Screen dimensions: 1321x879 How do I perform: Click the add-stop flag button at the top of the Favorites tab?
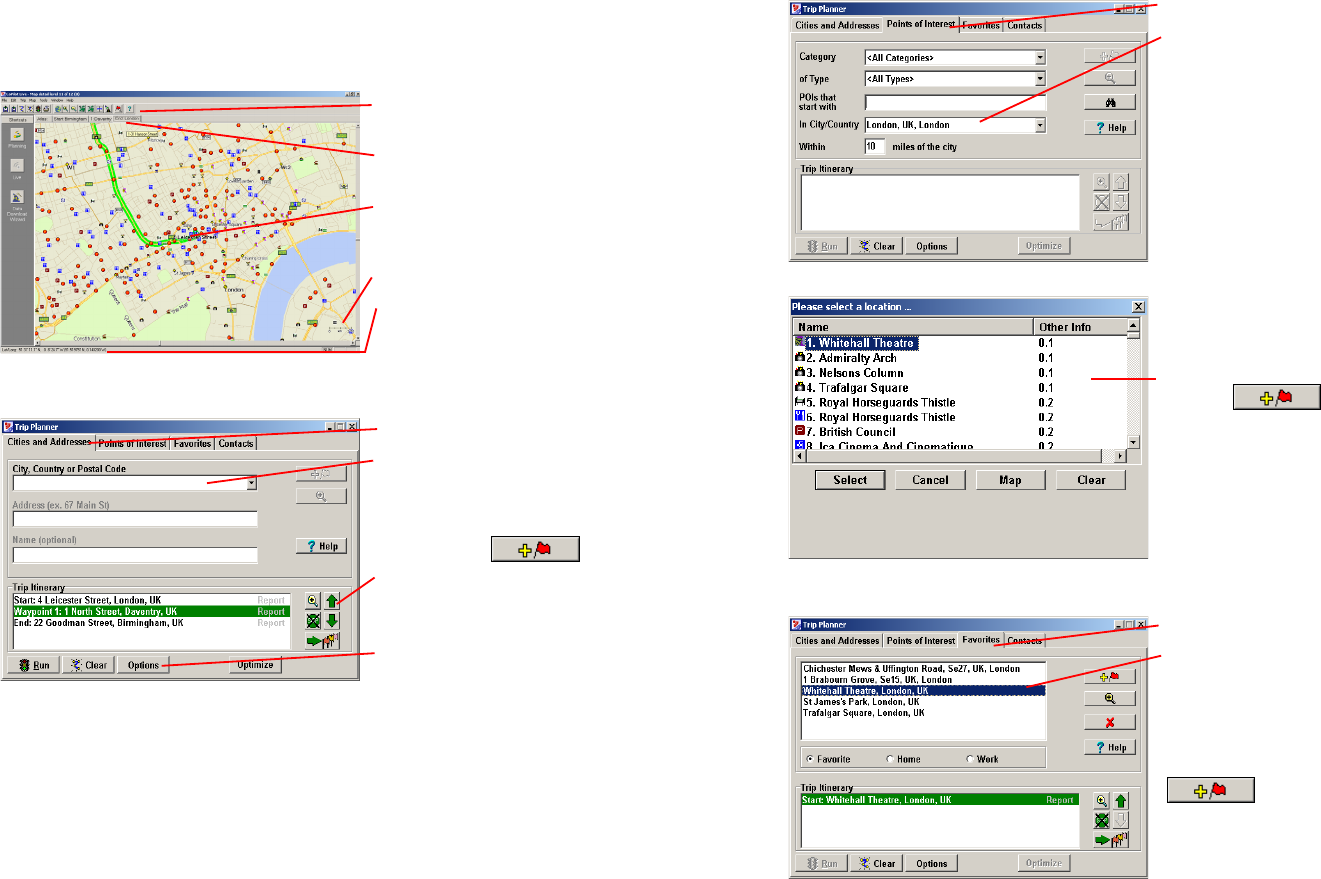pos(1110,676)
